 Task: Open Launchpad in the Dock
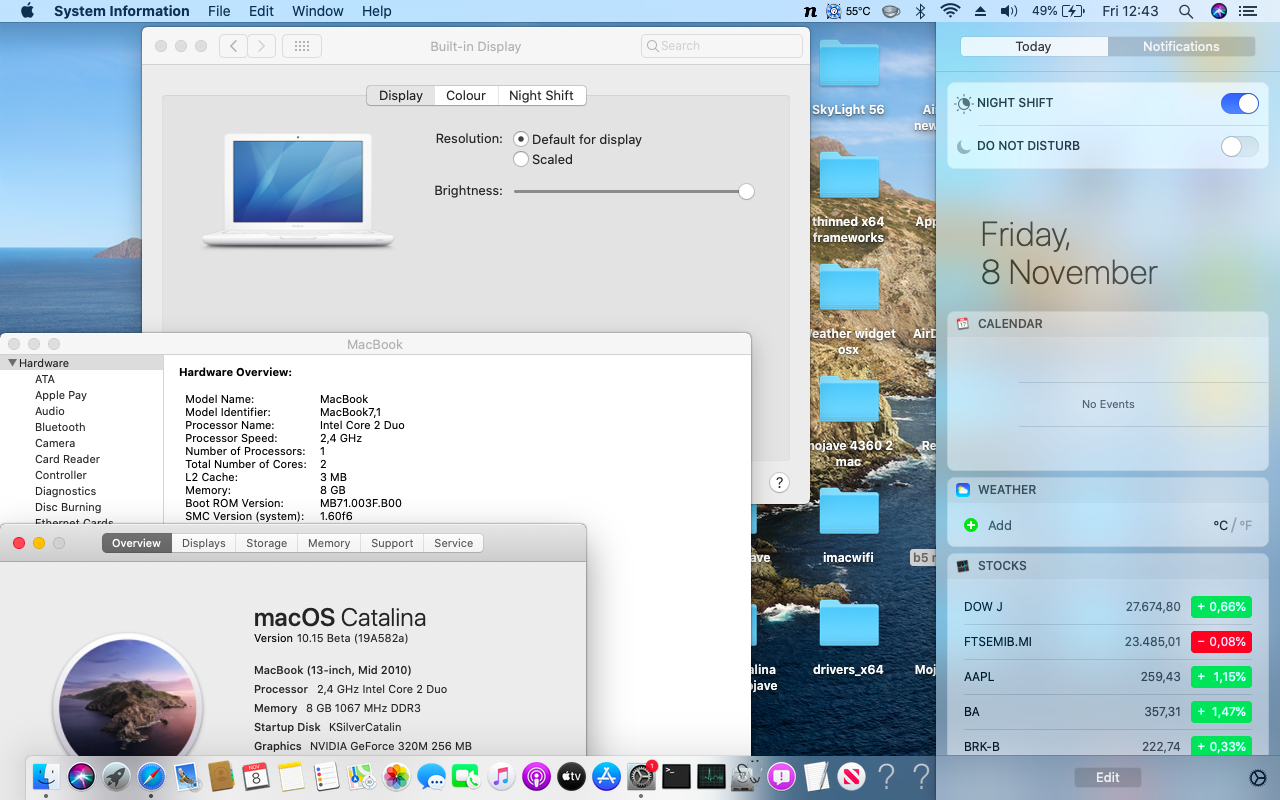[116, 776]
